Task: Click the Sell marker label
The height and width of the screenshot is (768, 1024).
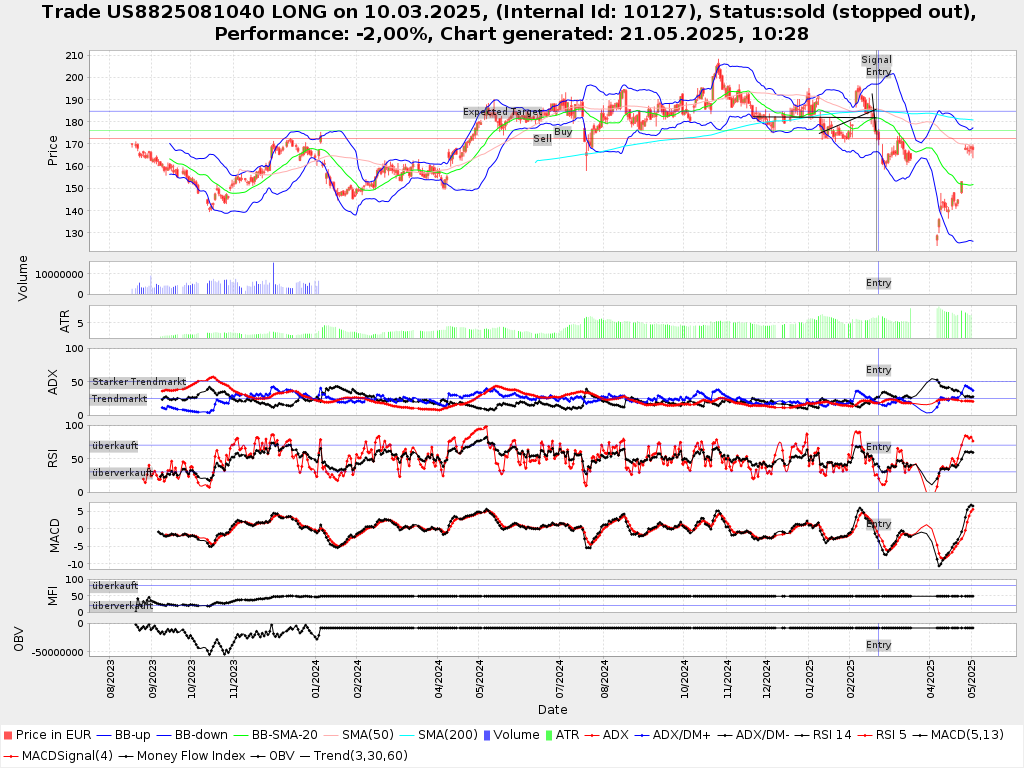Action: [x=542, y=139]
